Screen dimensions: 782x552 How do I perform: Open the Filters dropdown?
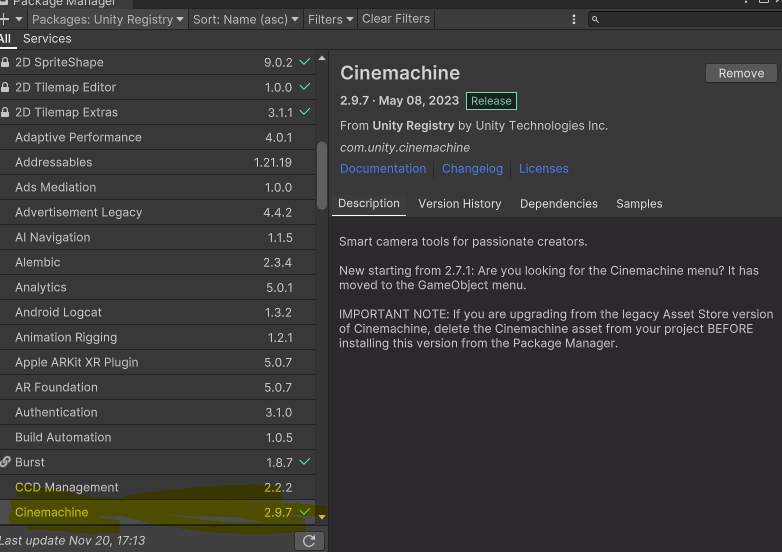(330, 19)
